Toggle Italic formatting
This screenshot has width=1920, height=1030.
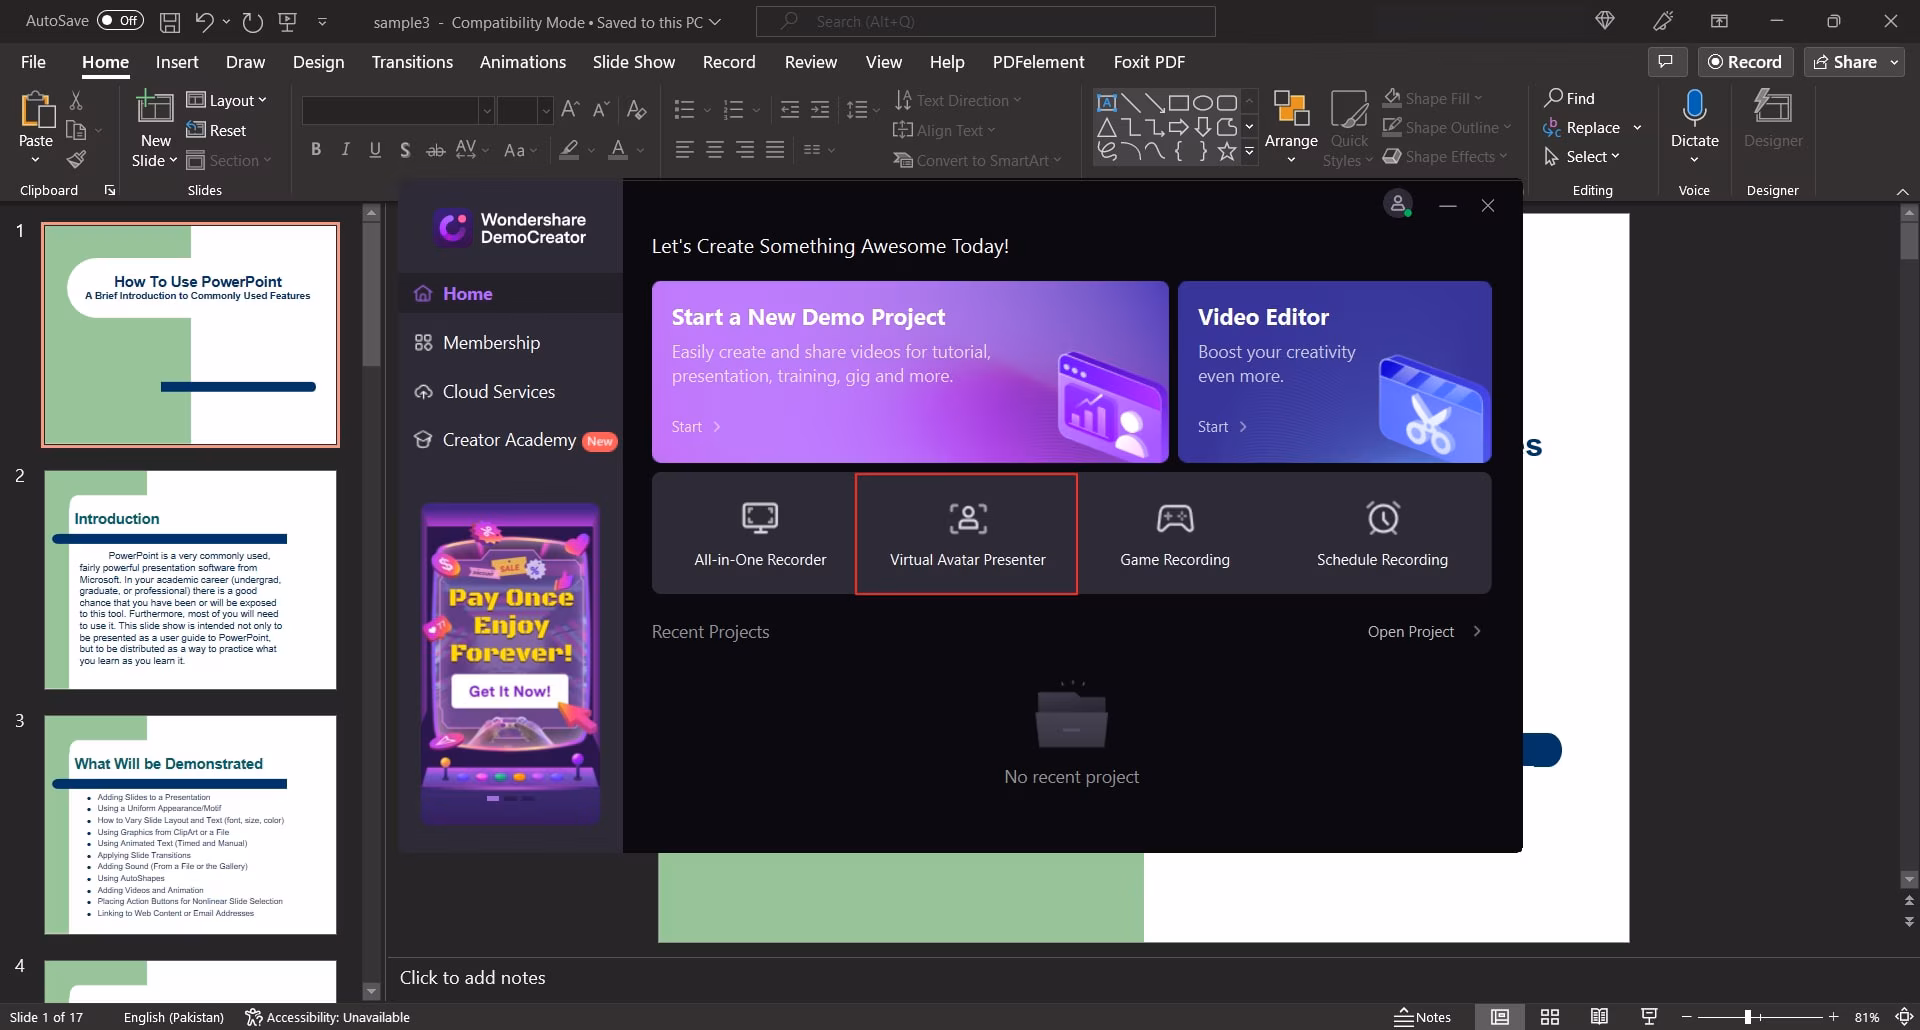pyautogui.click(x=346, y=150)
